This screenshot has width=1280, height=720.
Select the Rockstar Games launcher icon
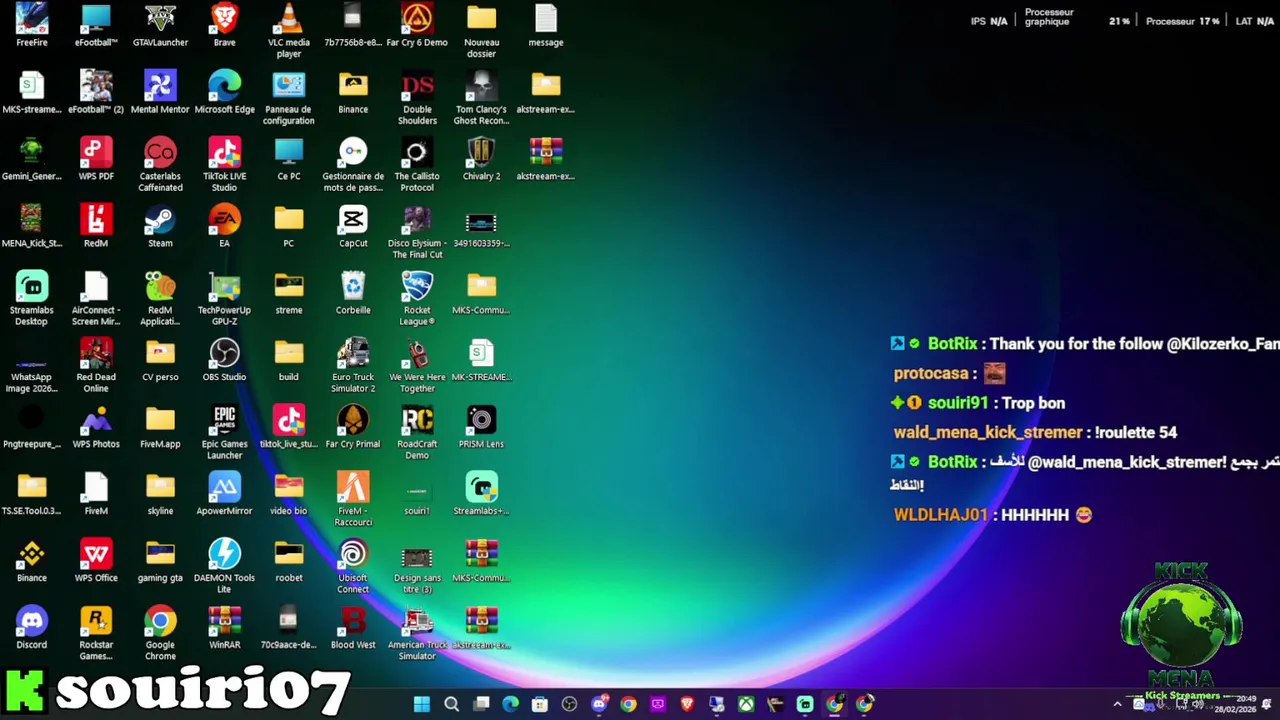[96, 634]
